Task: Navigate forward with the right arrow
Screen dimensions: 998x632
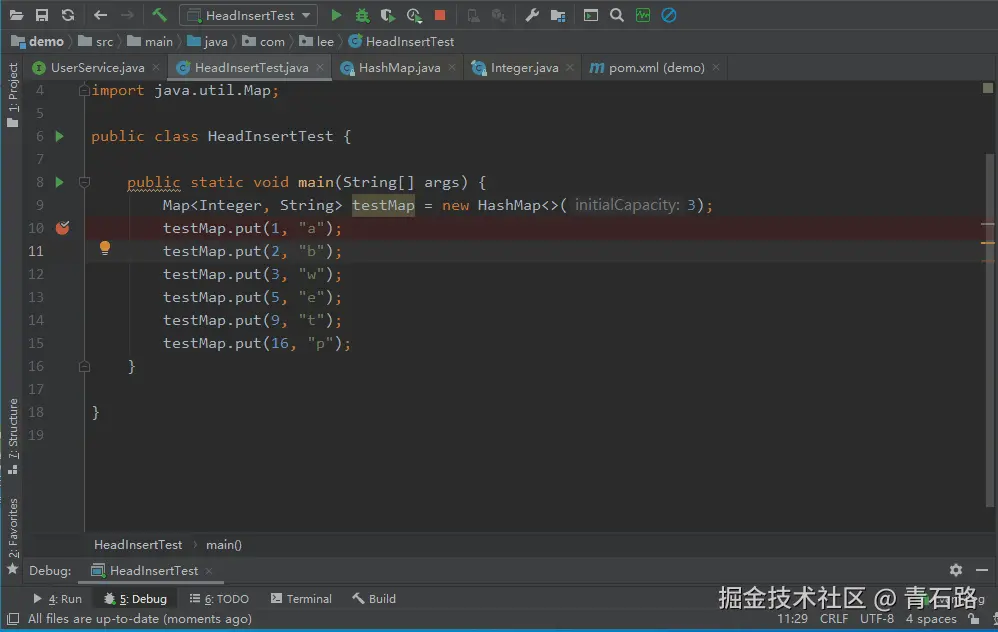Action: pyautogui.click(x=127, y=15)
